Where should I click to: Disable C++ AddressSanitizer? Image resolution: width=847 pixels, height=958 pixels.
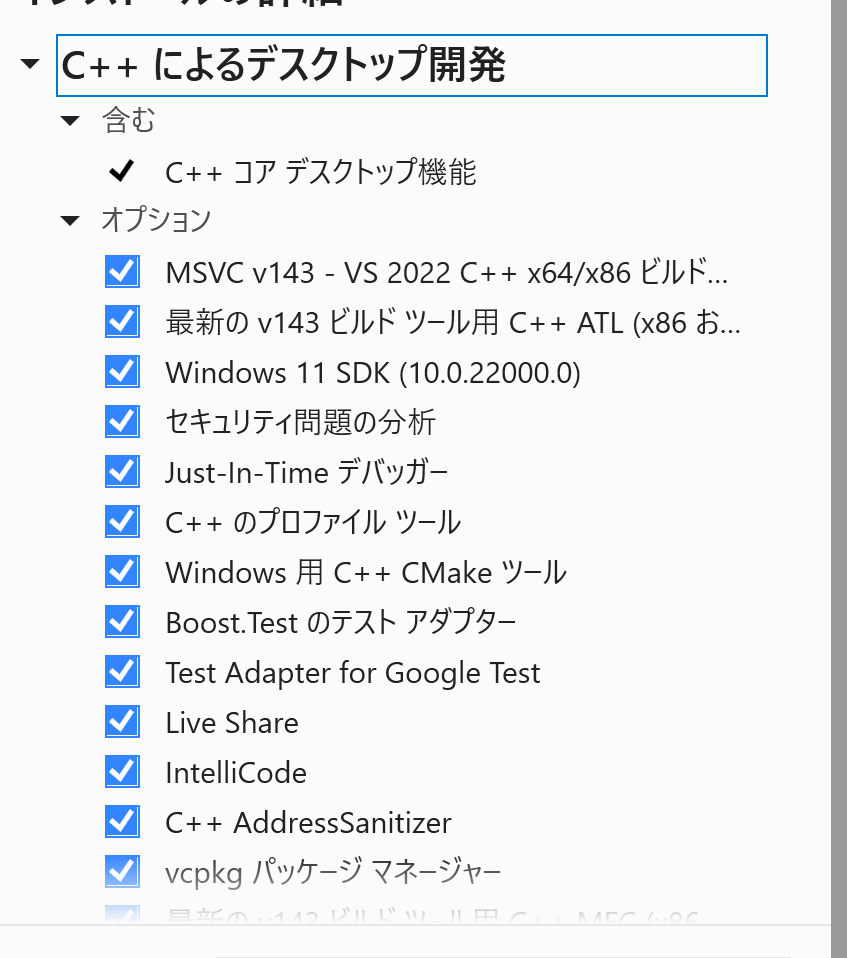[x=121, y=821]
